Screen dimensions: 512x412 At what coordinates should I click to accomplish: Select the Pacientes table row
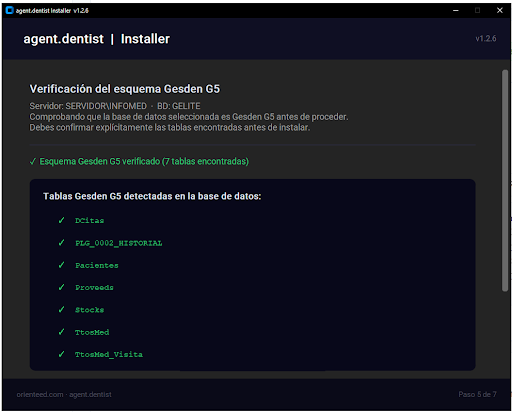[x=97, y=265]
